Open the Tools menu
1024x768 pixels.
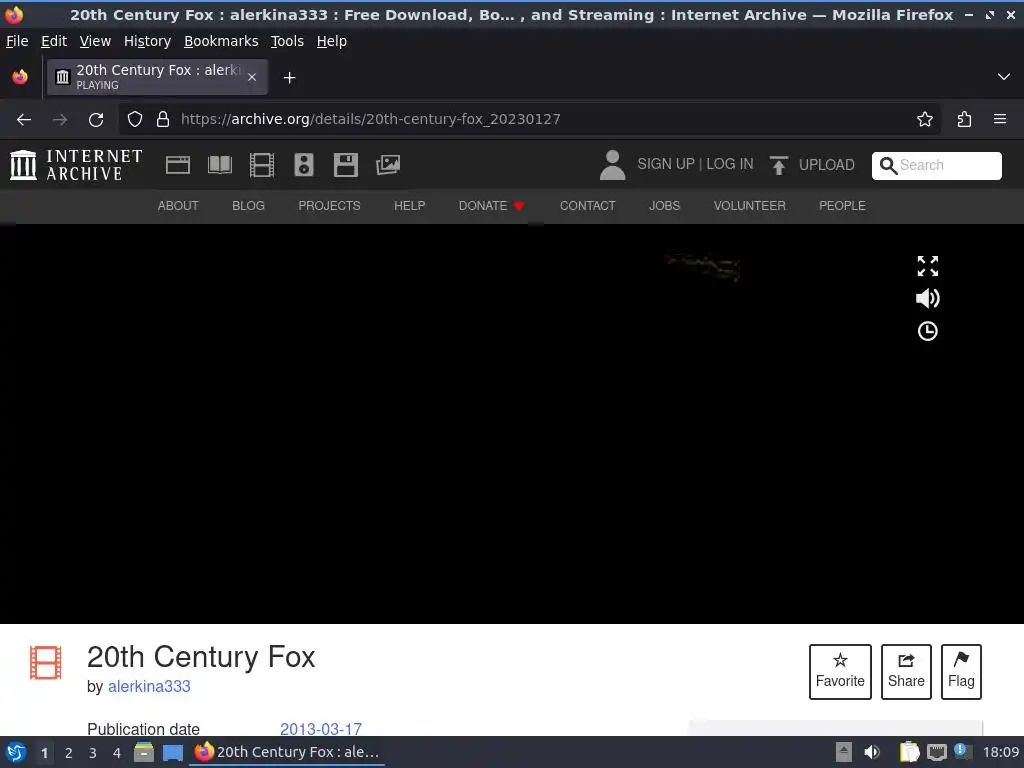point(287,41)
